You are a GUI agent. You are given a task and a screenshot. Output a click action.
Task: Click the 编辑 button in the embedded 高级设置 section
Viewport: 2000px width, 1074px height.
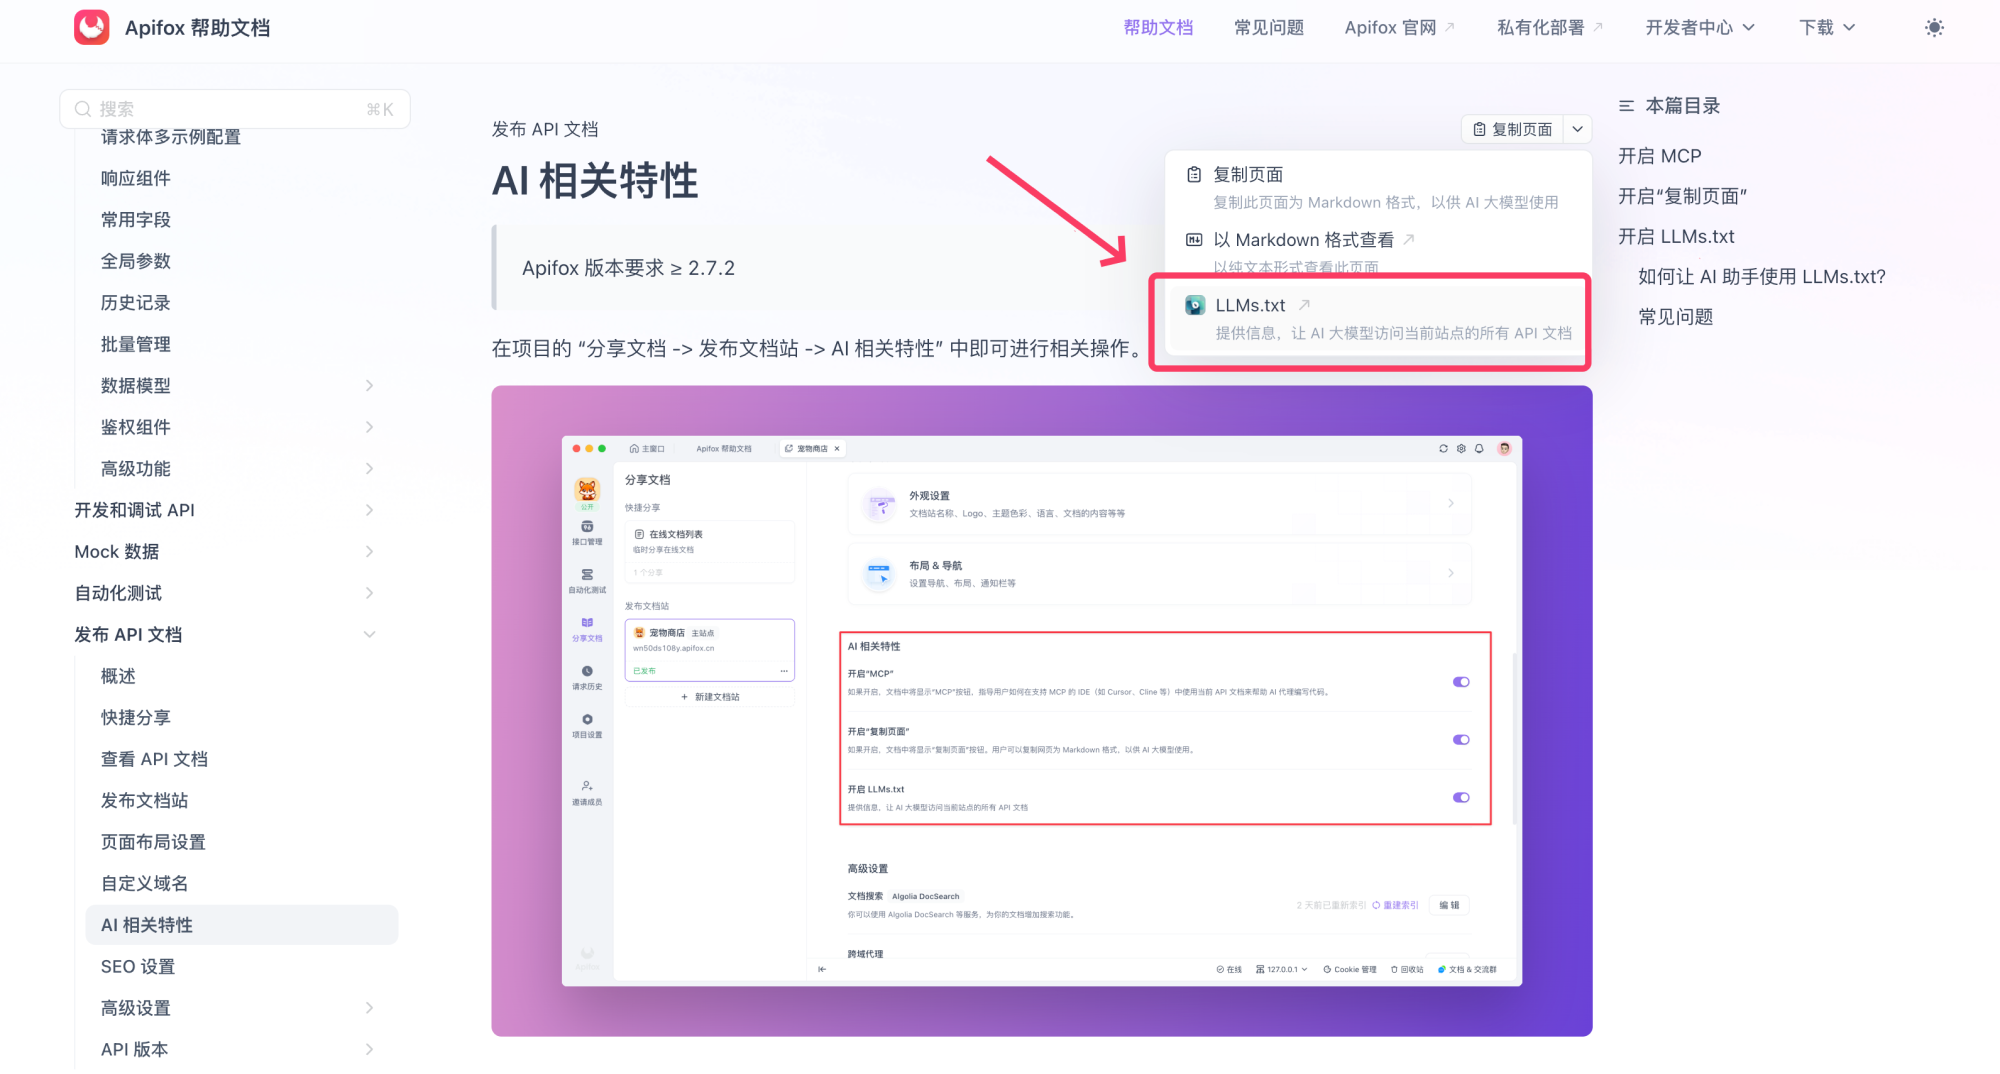(x=1449, y=905)
